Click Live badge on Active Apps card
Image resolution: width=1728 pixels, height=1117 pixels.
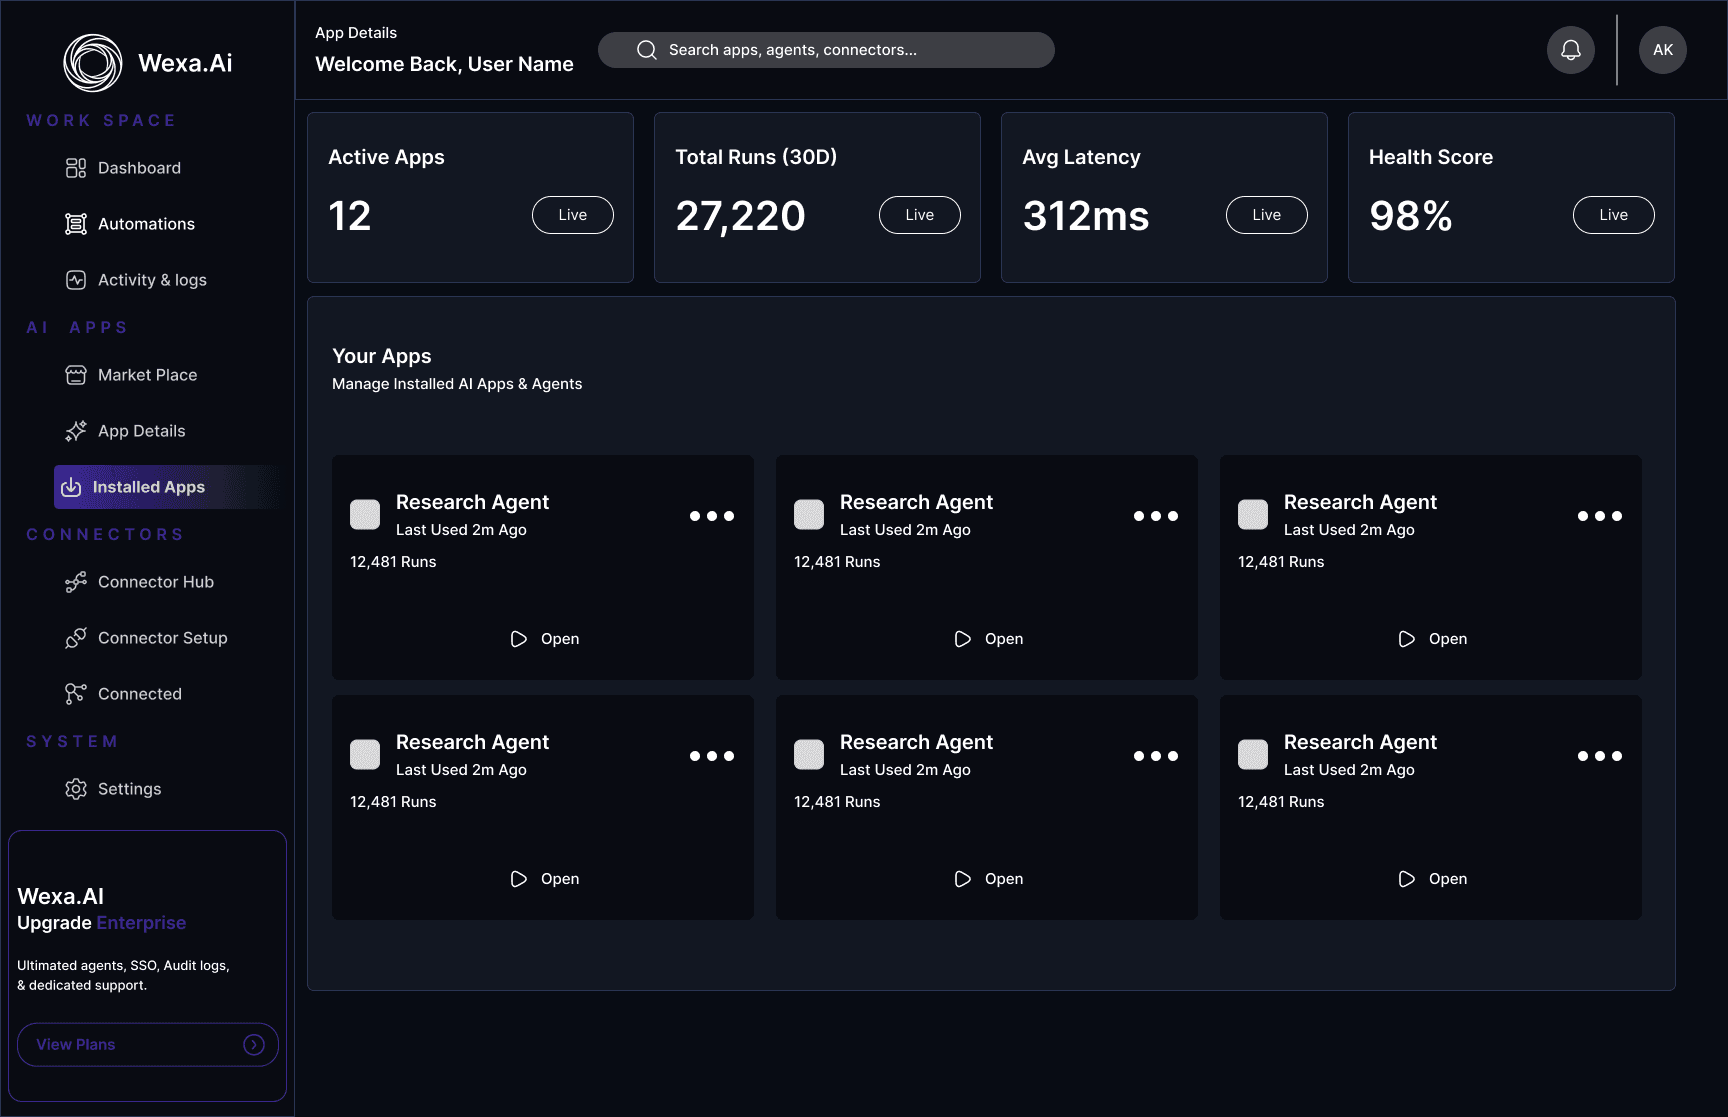pyautogui.click(x=573, y=215)
